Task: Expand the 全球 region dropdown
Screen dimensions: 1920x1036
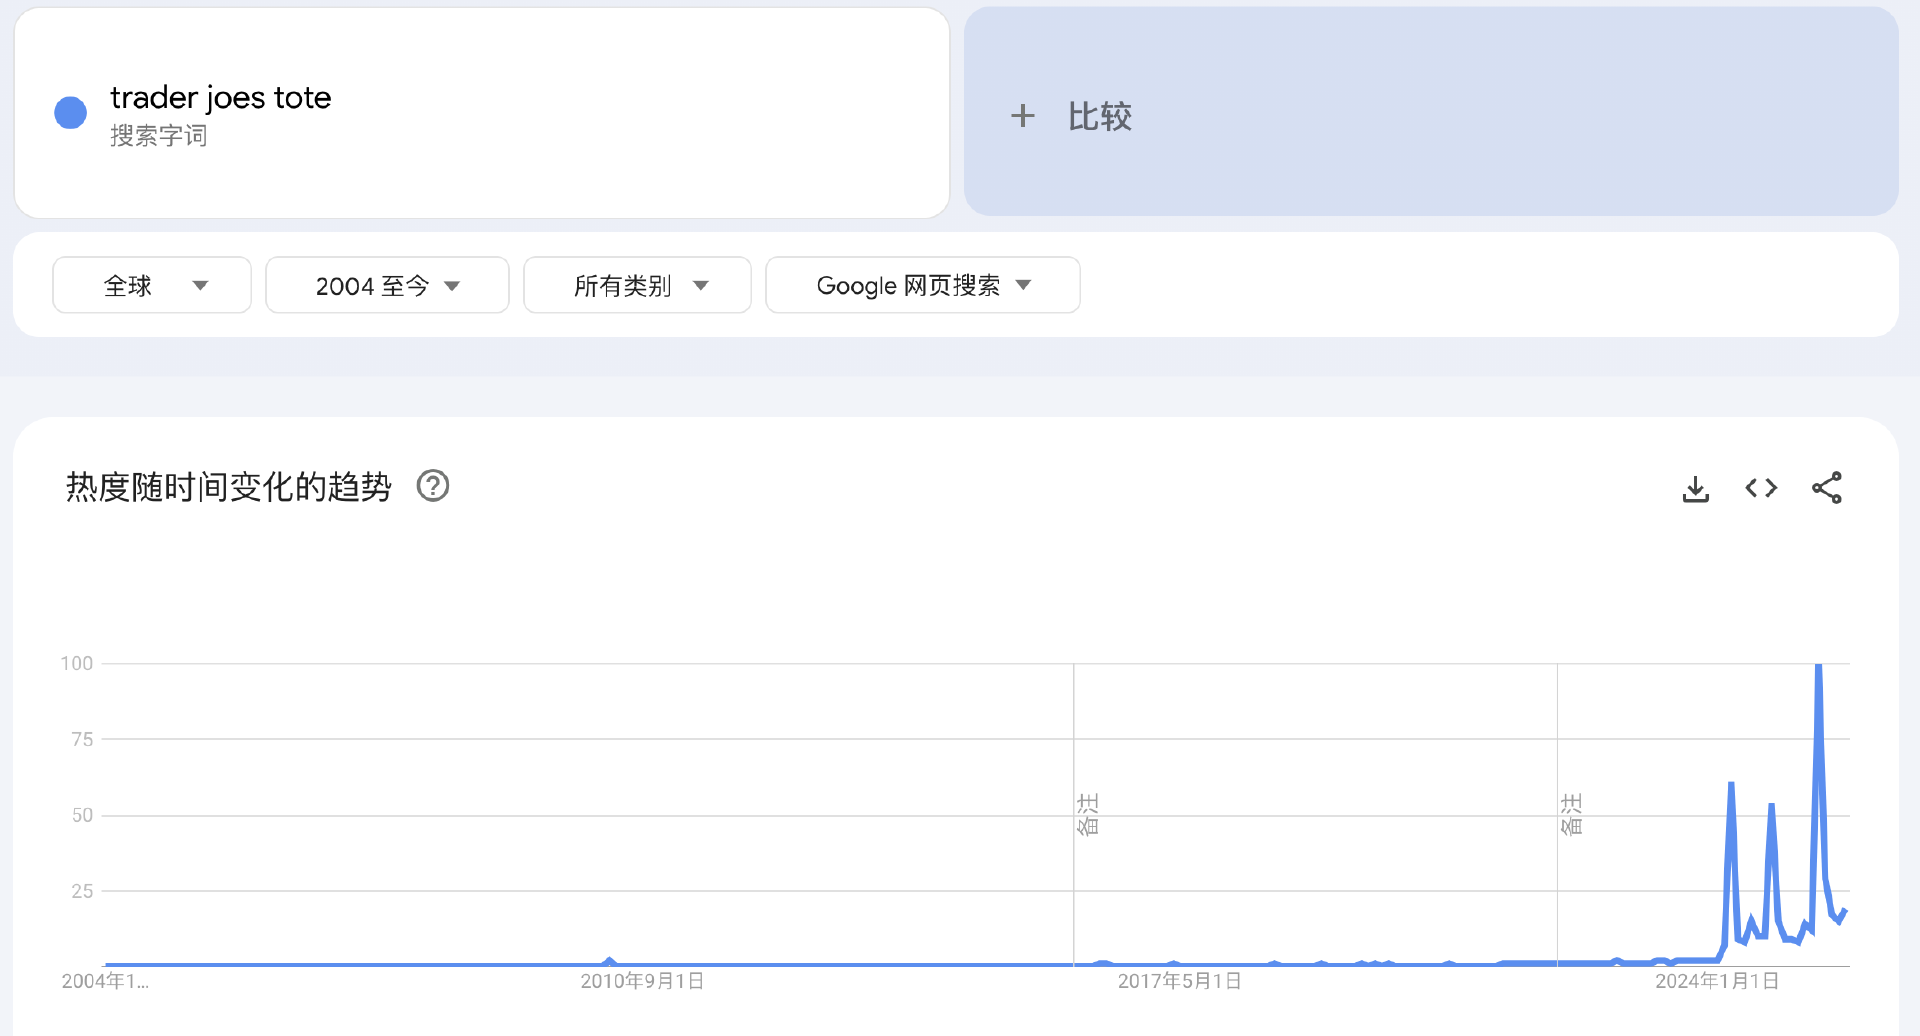Action: (x=152, y=286)
